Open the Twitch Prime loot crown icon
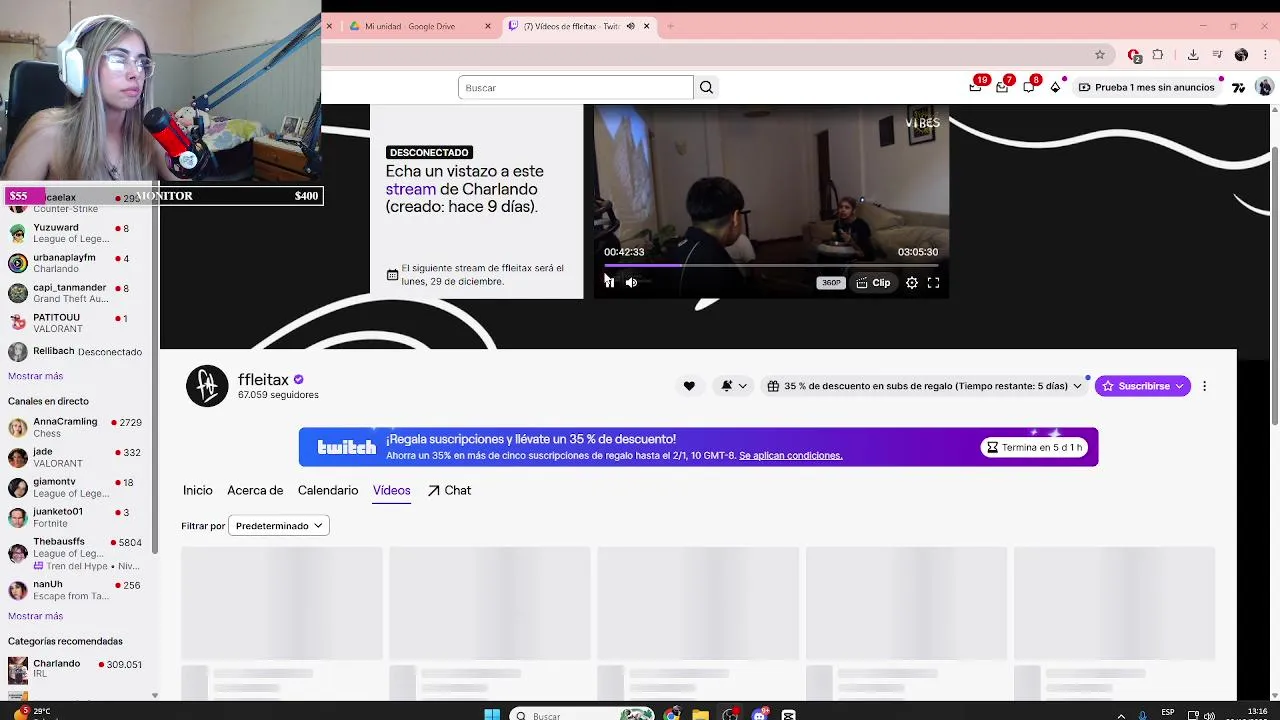This screenshot has height=720, width=1280. [976, 87]
